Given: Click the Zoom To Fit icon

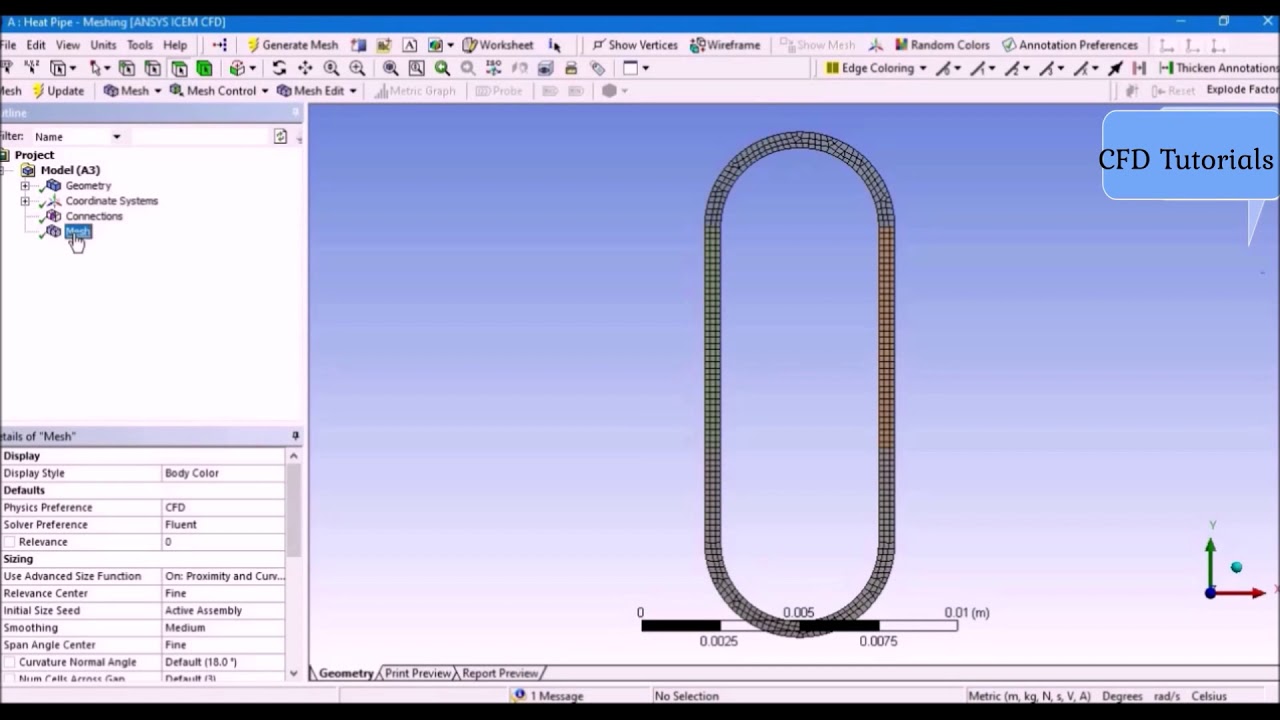Looking at the screenshot, I should click(390, 68).
